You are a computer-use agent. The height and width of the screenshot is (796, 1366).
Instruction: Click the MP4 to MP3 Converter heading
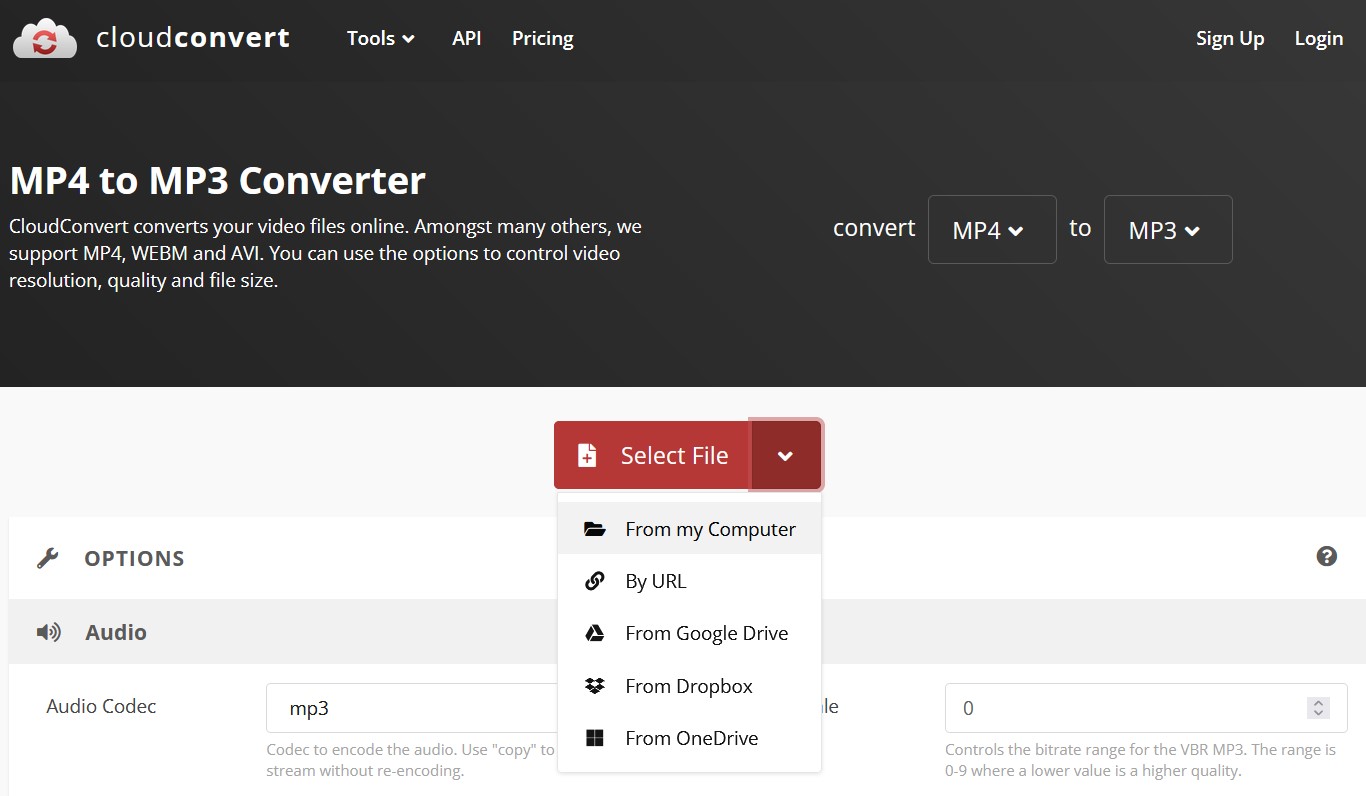tap(218, 181)
